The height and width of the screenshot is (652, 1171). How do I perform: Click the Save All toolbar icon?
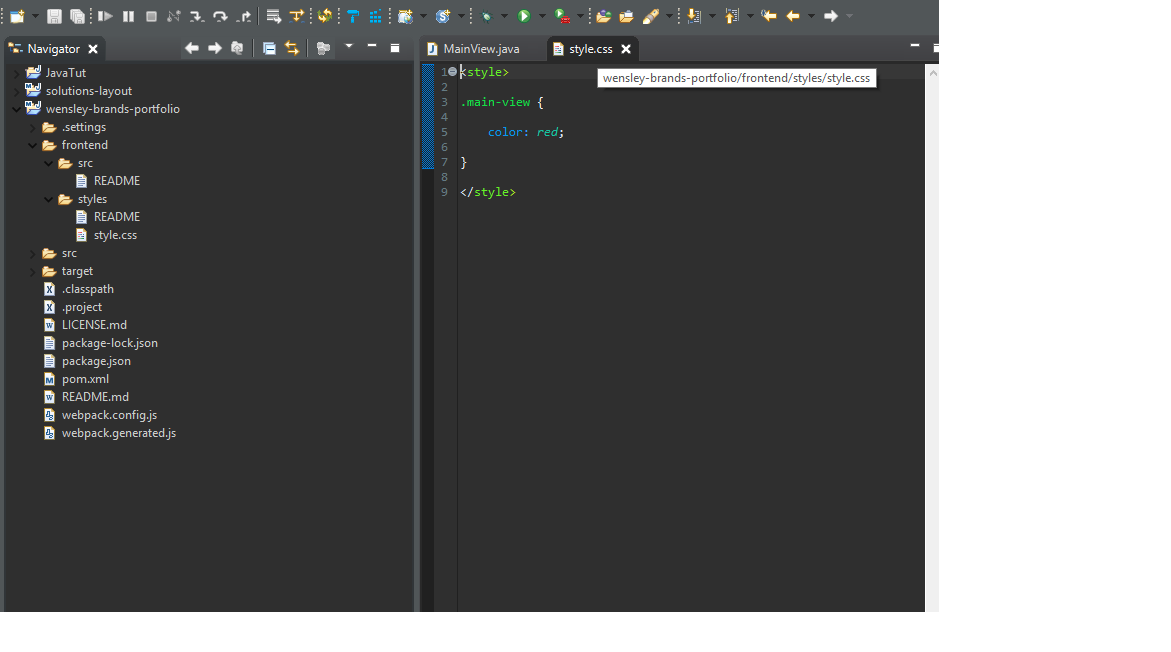[77, 16]
